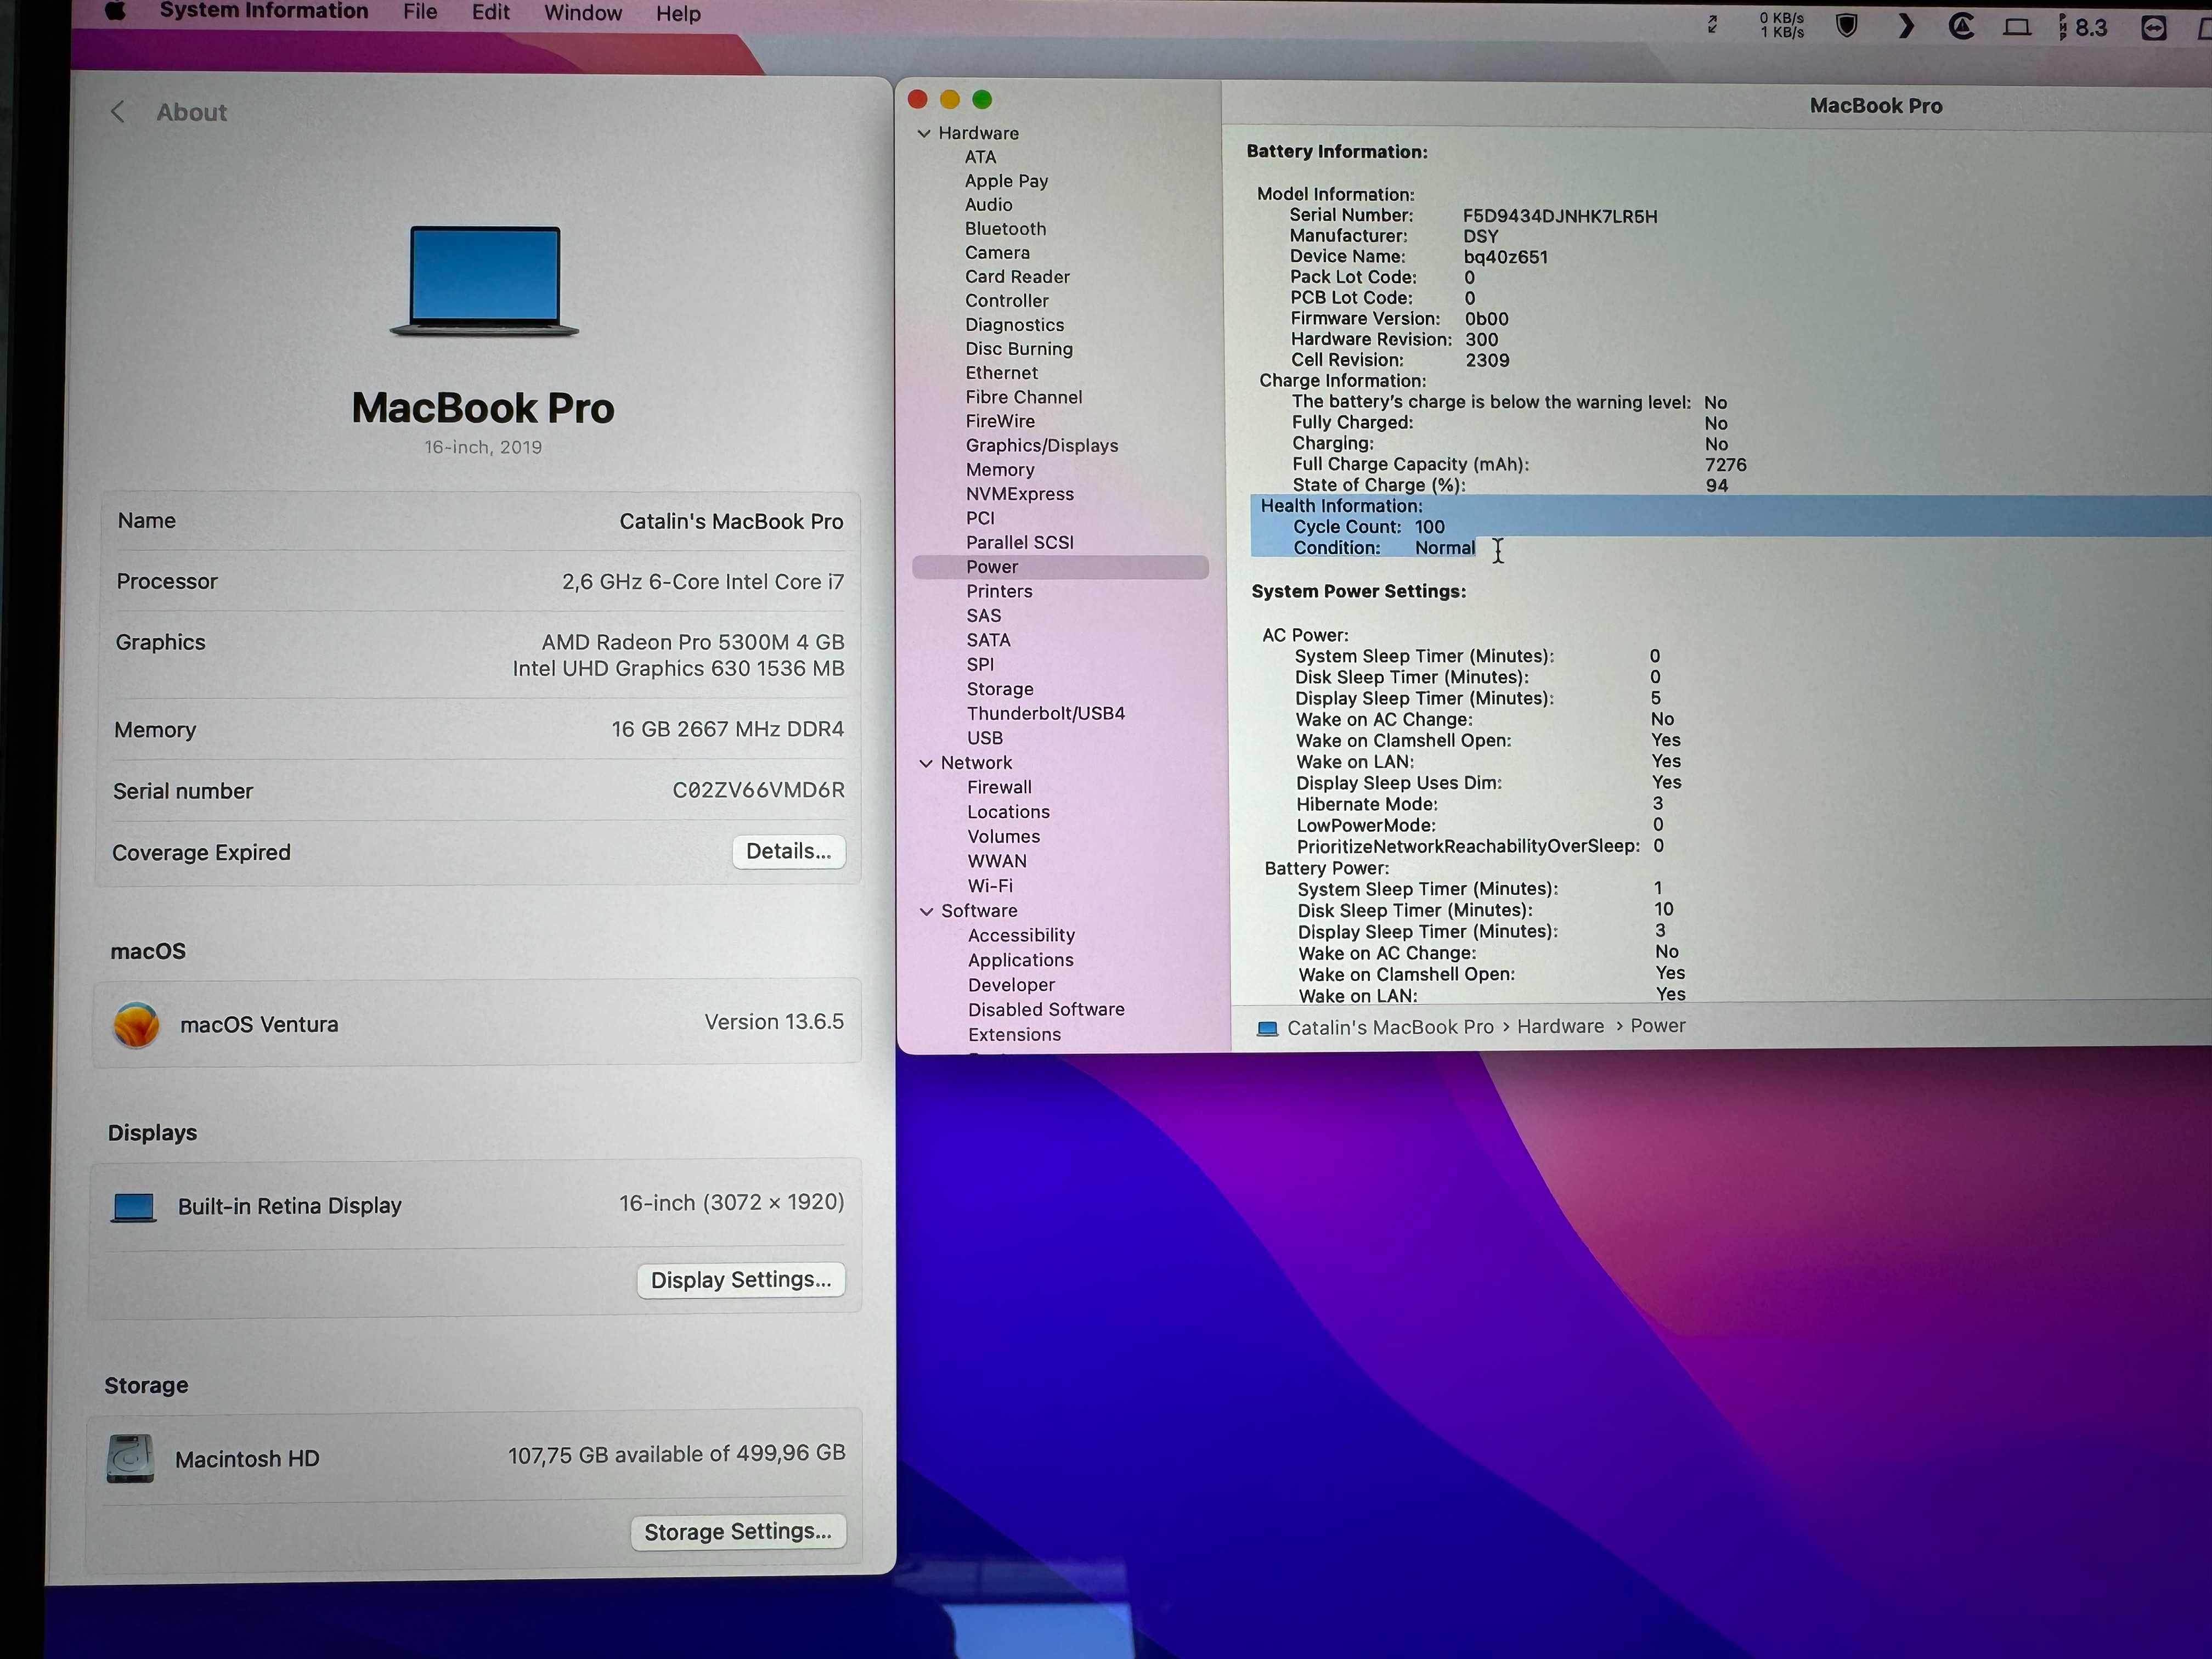Image resolution: width=2212 pixels, height=1659 pixels.
Task: Click the computer name Catalin's MacBook Pro field
Action: (731, 521)
